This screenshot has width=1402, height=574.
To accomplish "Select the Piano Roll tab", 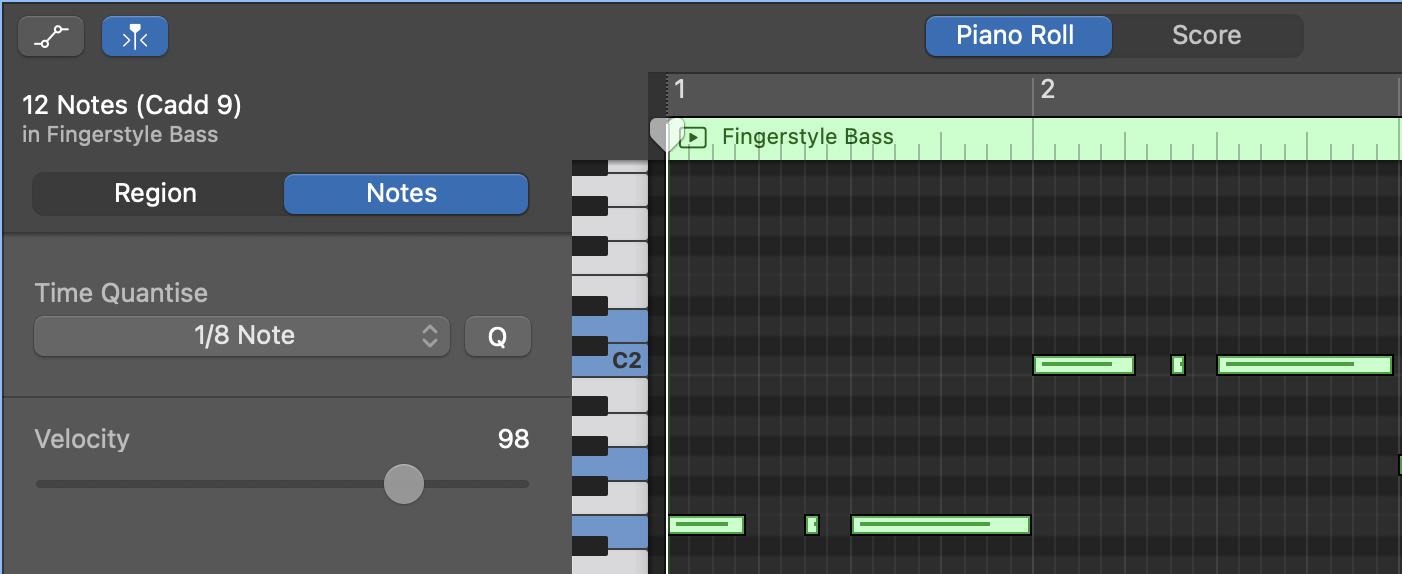I will coord(1017,36).
